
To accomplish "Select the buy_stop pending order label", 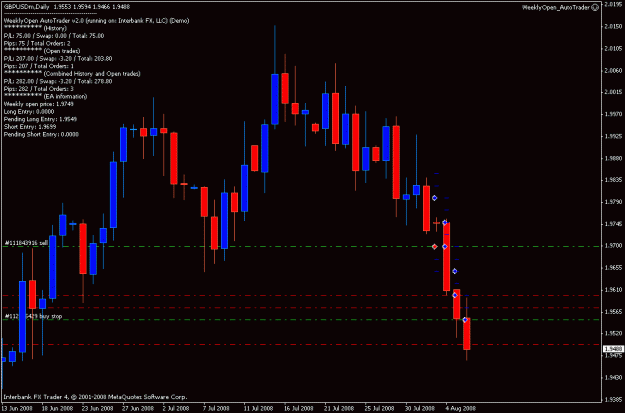I will click(33, 316).
